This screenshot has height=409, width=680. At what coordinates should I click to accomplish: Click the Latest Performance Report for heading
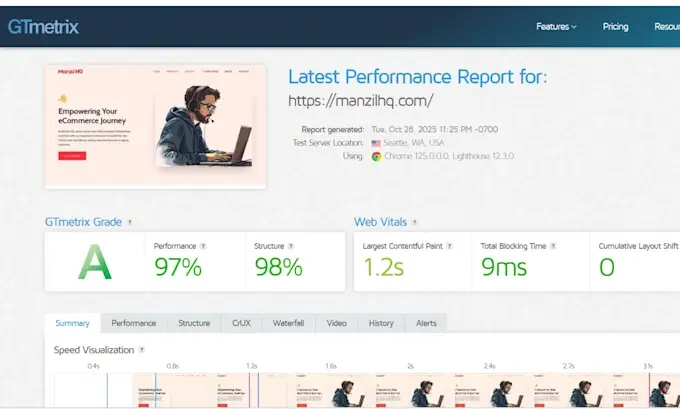[418, 77]
